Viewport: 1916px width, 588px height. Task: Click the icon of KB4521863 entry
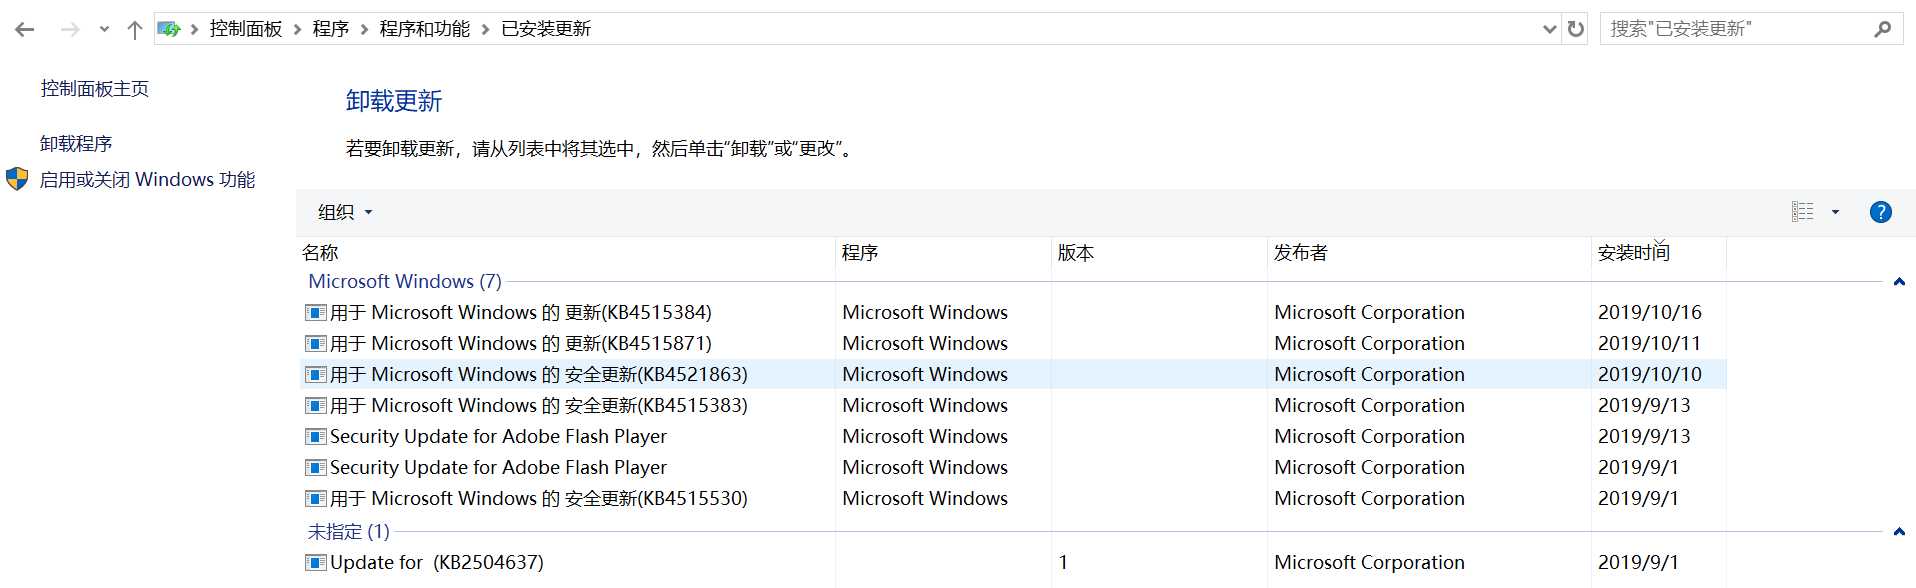(316, 375)
